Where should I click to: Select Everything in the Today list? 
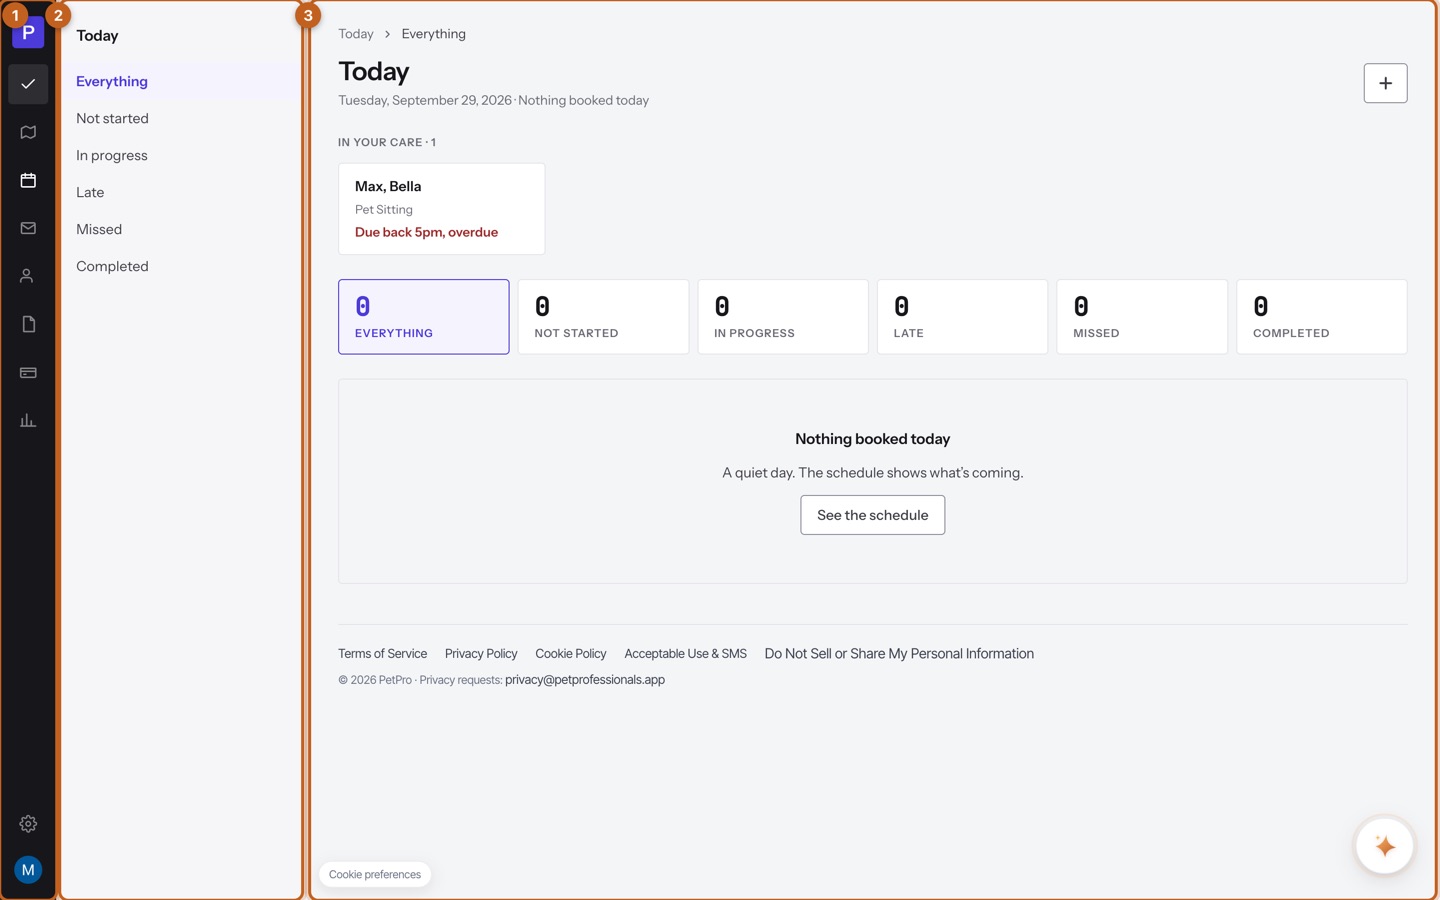point(180,81)
